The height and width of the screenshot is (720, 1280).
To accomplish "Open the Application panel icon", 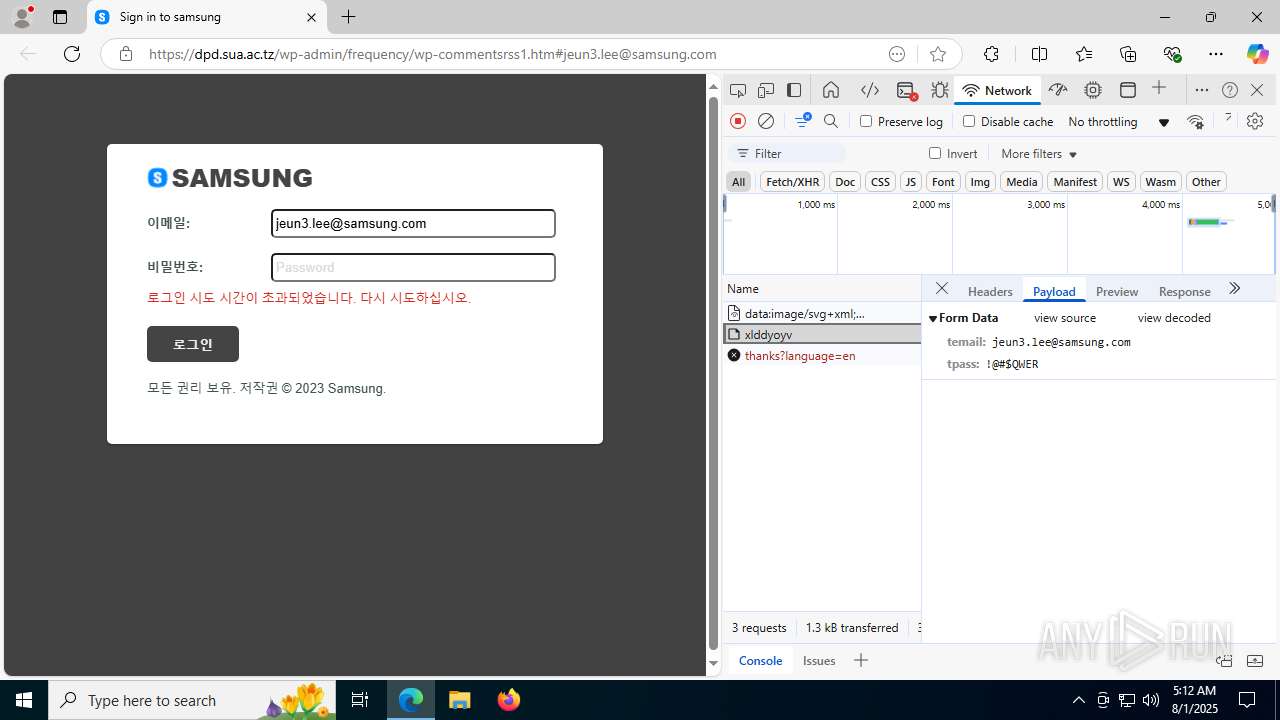I will coord(1128,90).
